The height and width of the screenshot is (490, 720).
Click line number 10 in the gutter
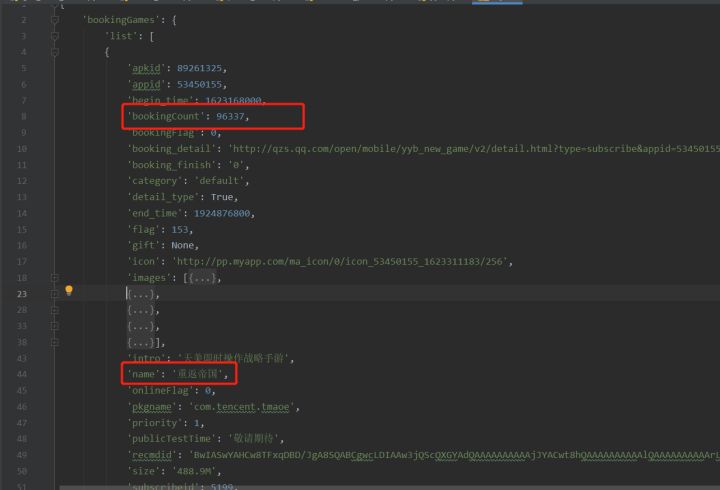[x=22, y=149]
